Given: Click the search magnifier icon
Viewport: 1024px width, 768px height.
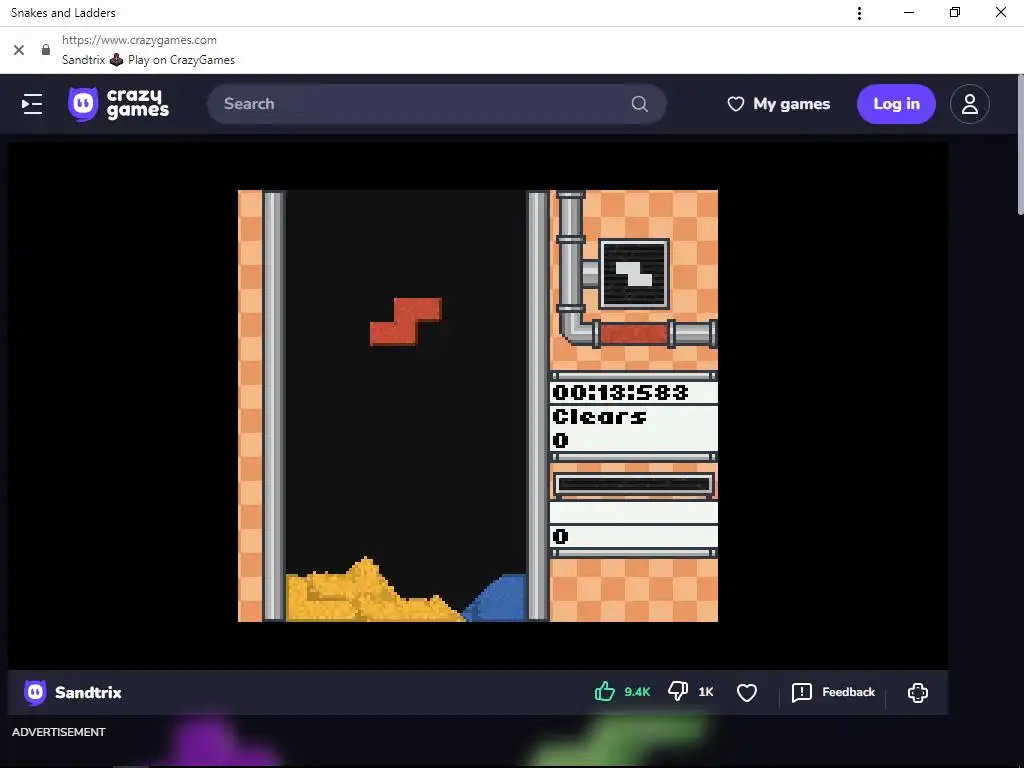Looking at the screenshot, I should tap(639, 104).
